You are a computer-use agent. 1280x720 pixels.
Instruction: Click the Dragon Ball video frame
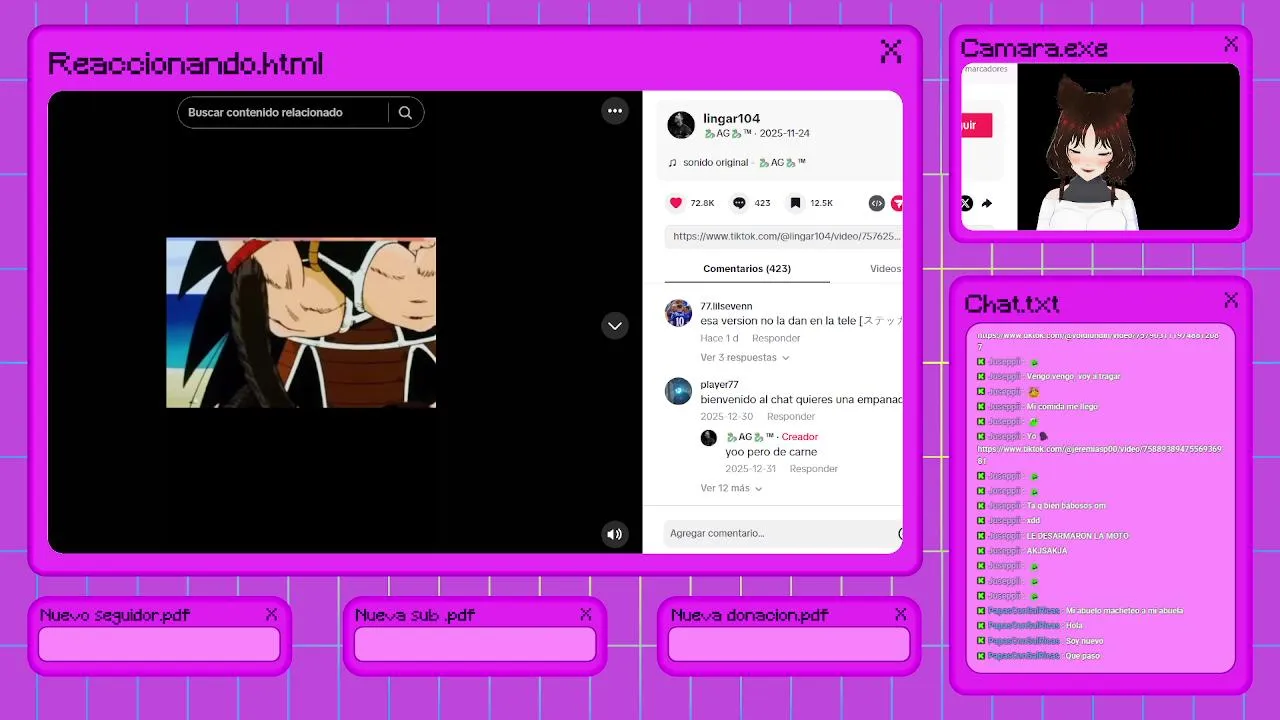coord(301,323)
